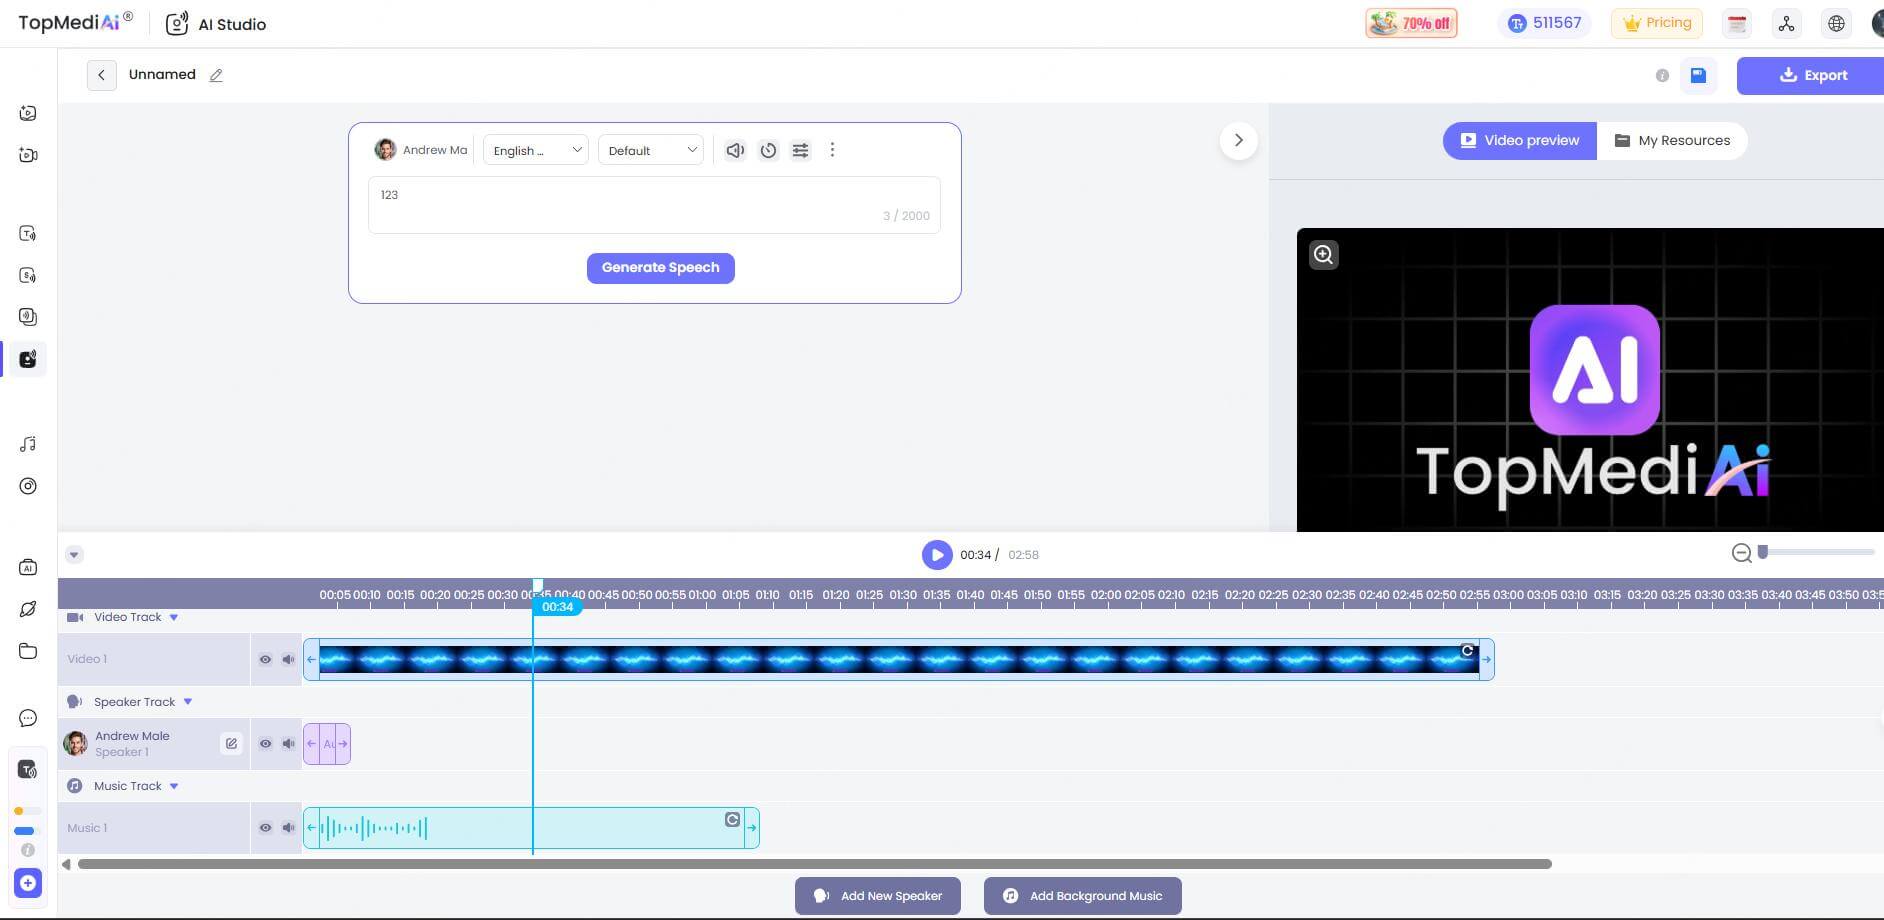Click zoom-out magnifier on the timeline
This screenshot has height=920, width=1884.
pyautogui.click(x=1741, y=553)
